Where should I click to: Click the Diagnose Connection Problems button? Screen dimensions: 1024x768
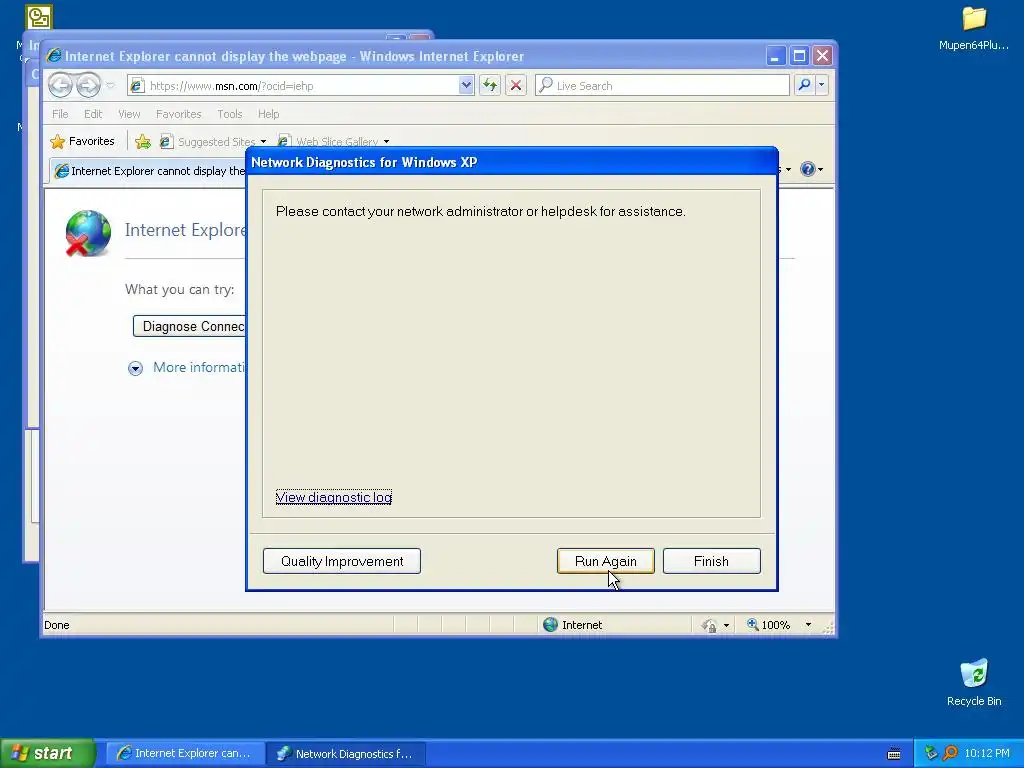pyautogui.click(x=189, y=326)
